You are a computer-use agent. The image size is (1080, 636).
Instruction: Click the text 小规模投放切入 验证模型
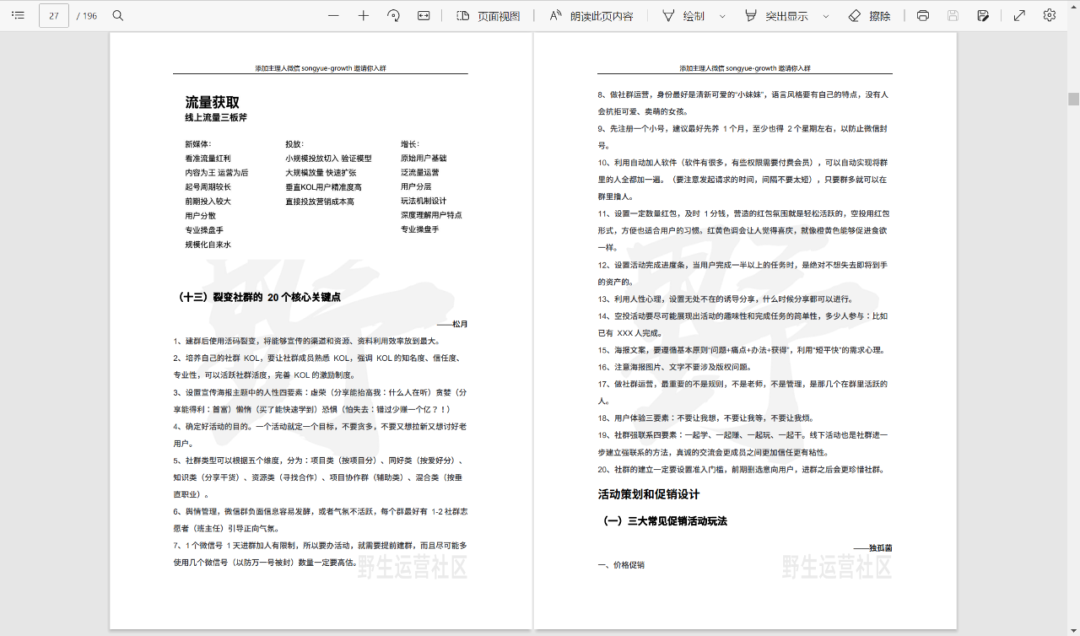coord(329,158)
